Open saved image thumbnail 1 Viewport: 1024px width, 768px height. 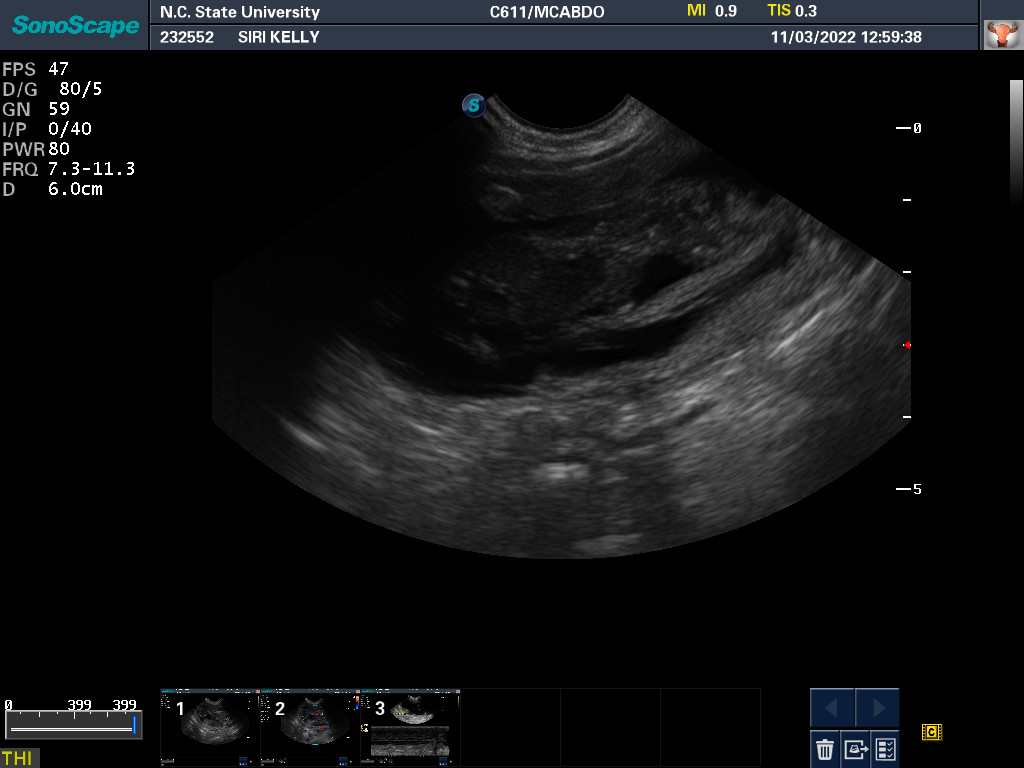click(x=210, y=727)
